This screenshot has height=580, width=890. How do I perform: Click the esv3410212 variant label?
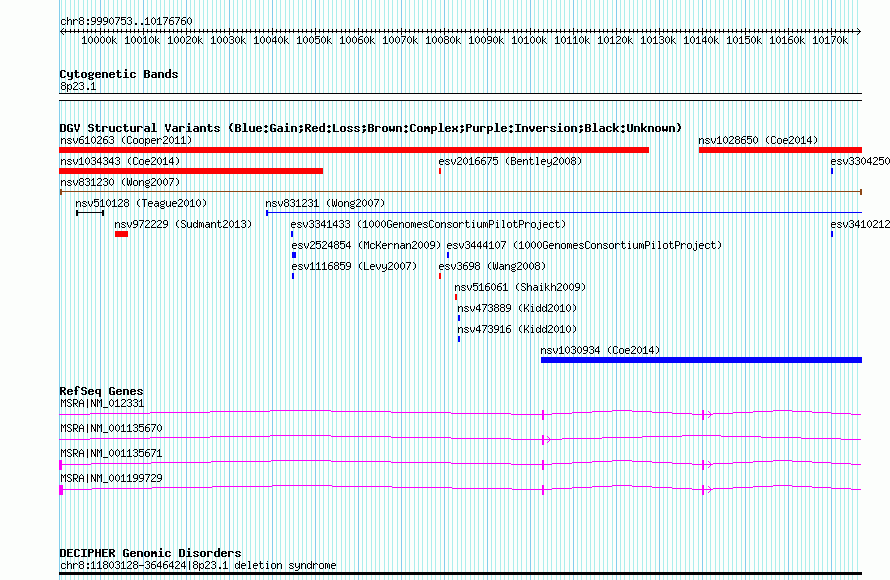pyautogui.click(x=860, y=224)
